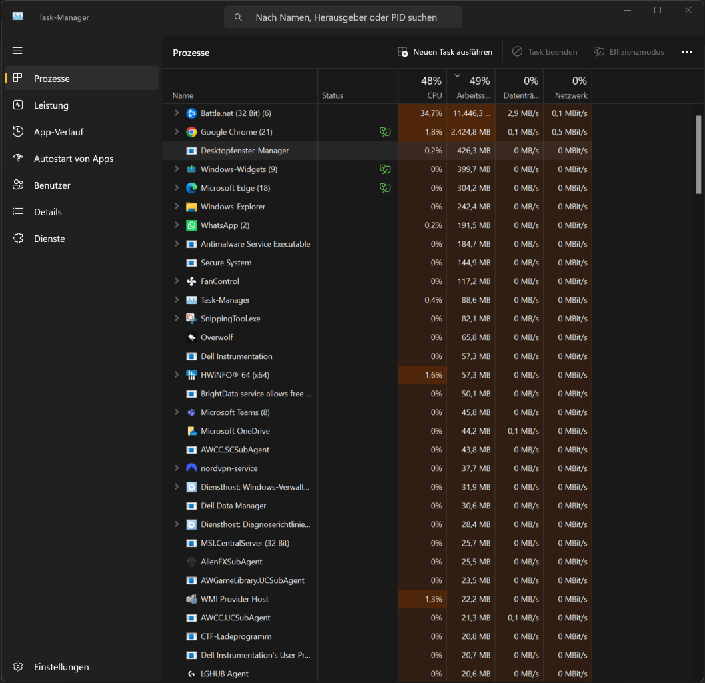
Task: Select the AWCC.SCSubAgent process row
Action: (377, 450)
